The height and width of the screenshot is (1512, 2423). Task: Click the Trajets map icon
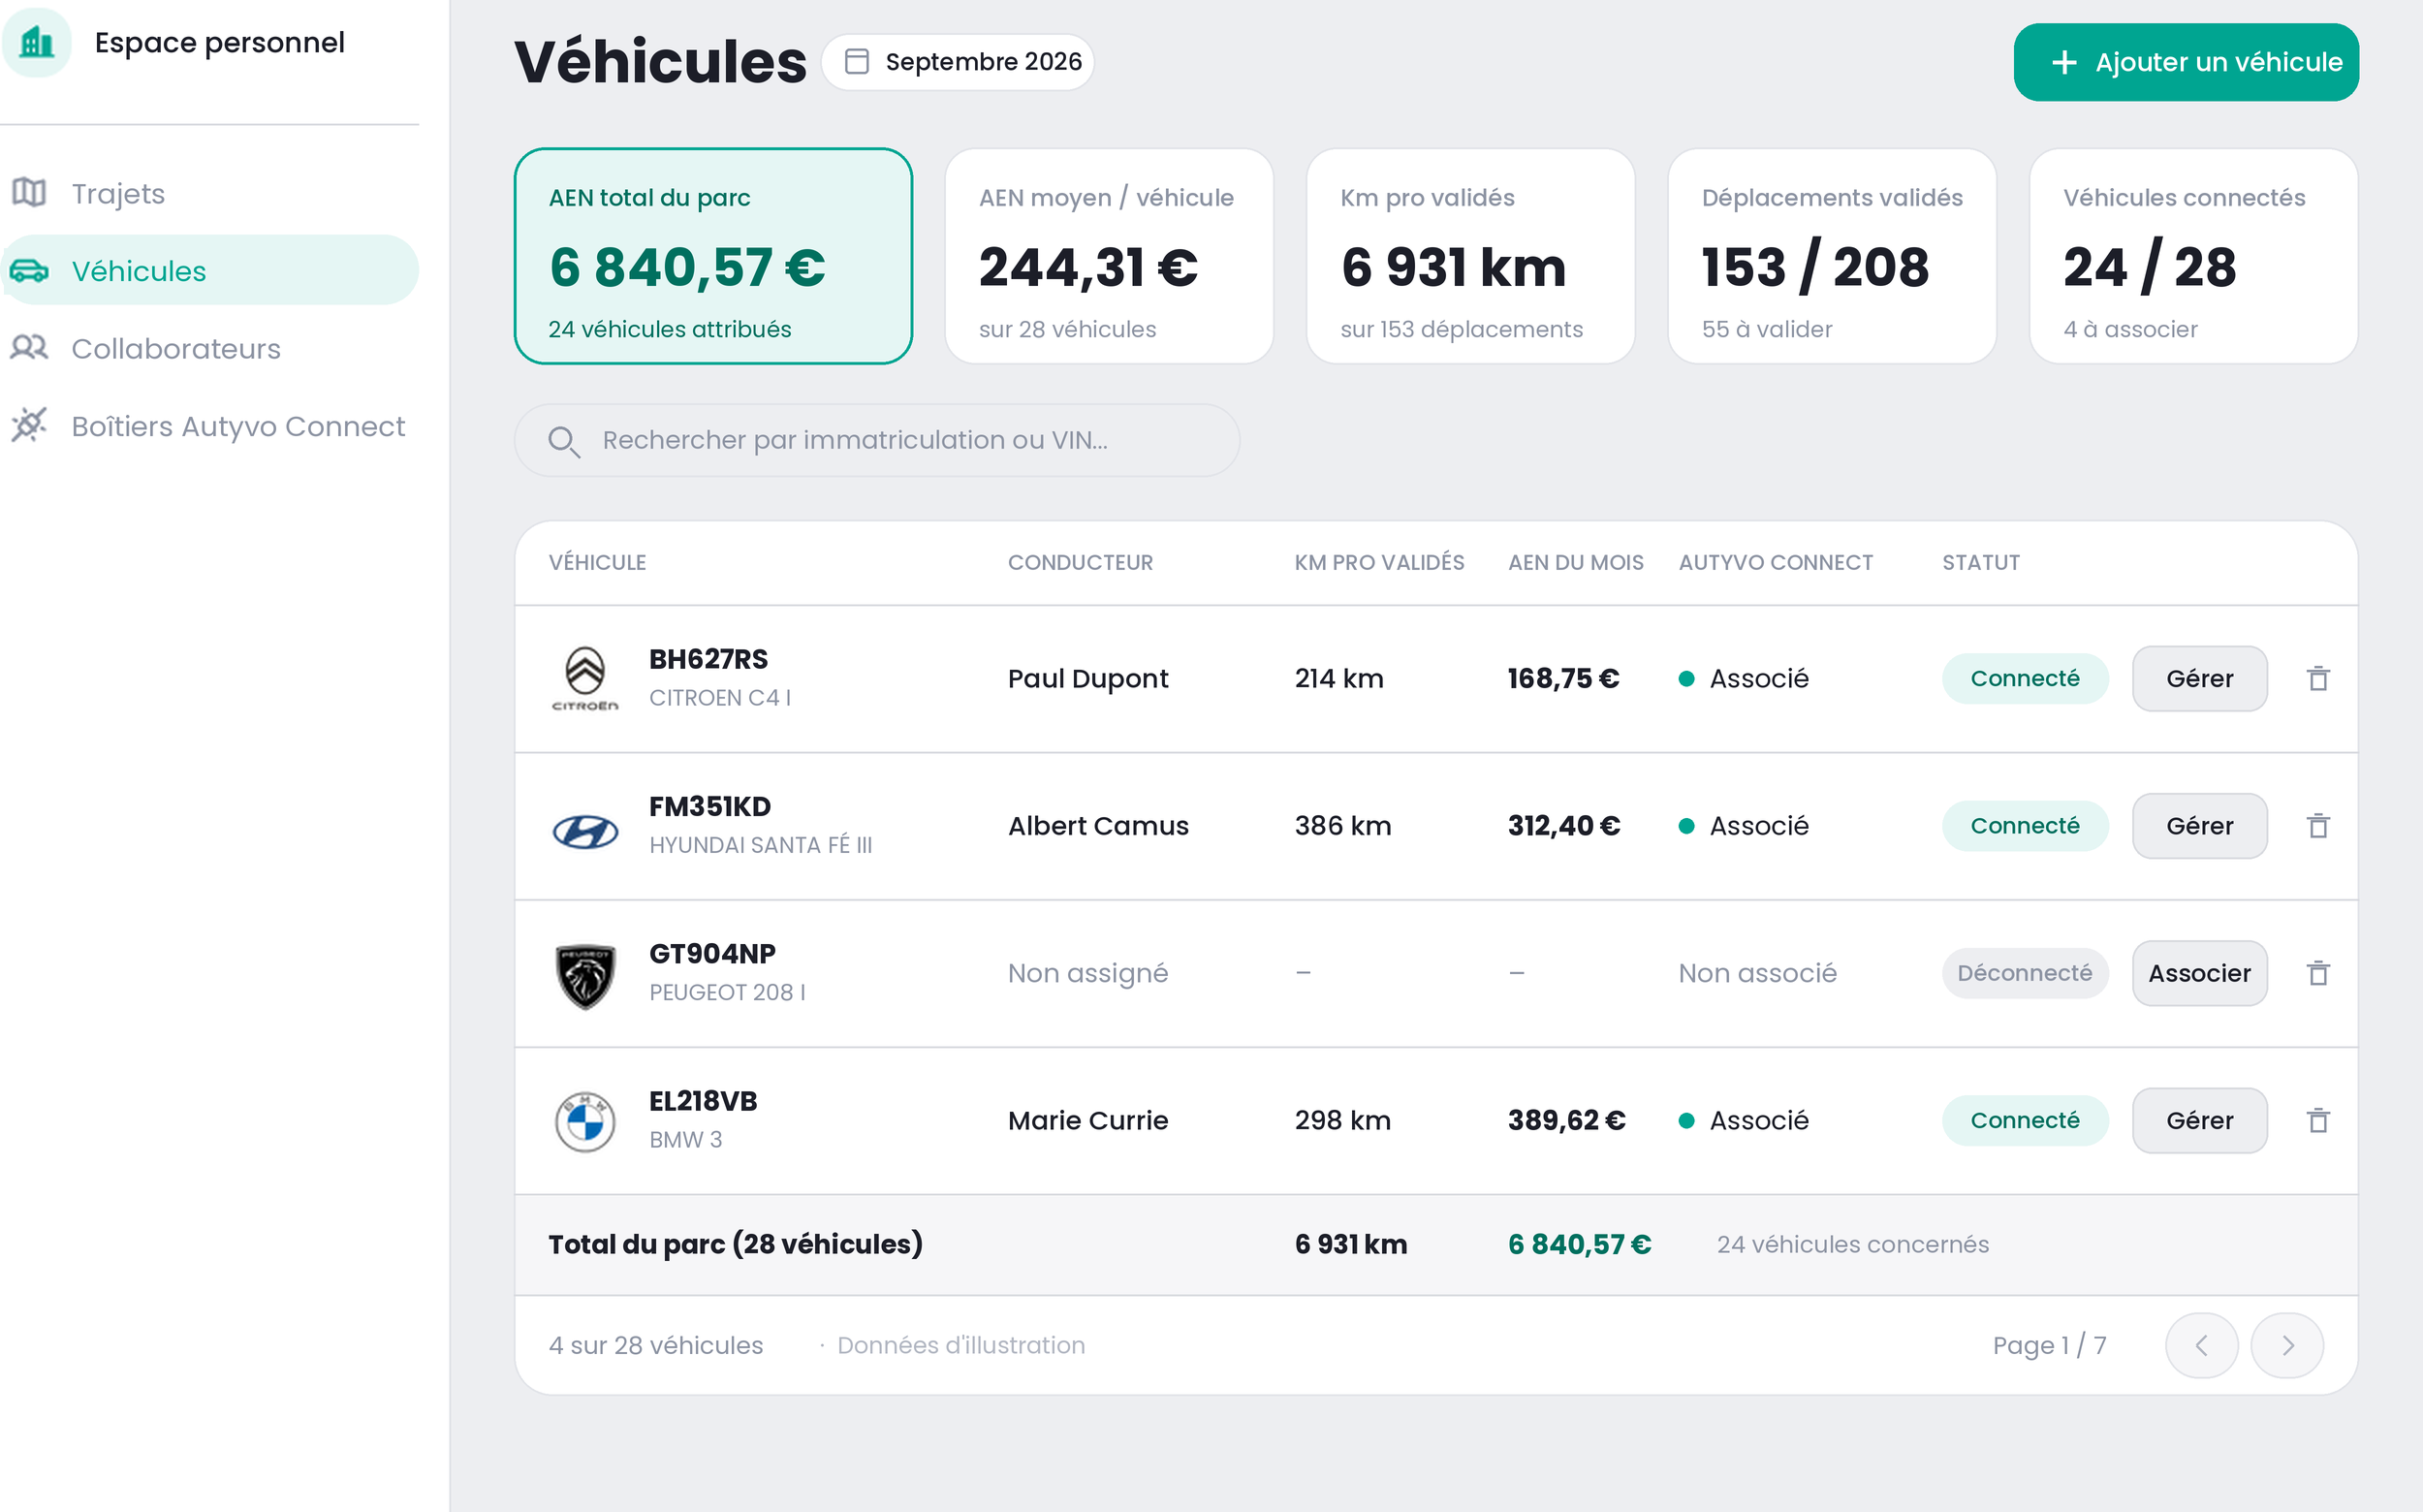pos(29,192)
